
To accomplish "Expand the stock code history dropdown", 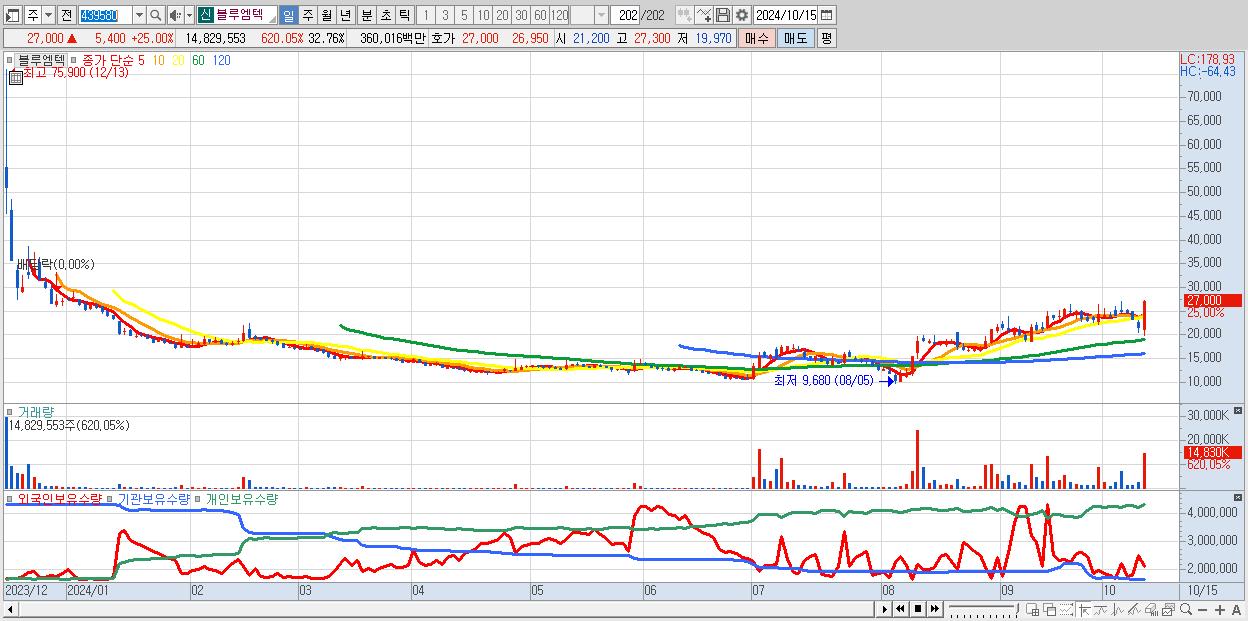I will 139,15.
